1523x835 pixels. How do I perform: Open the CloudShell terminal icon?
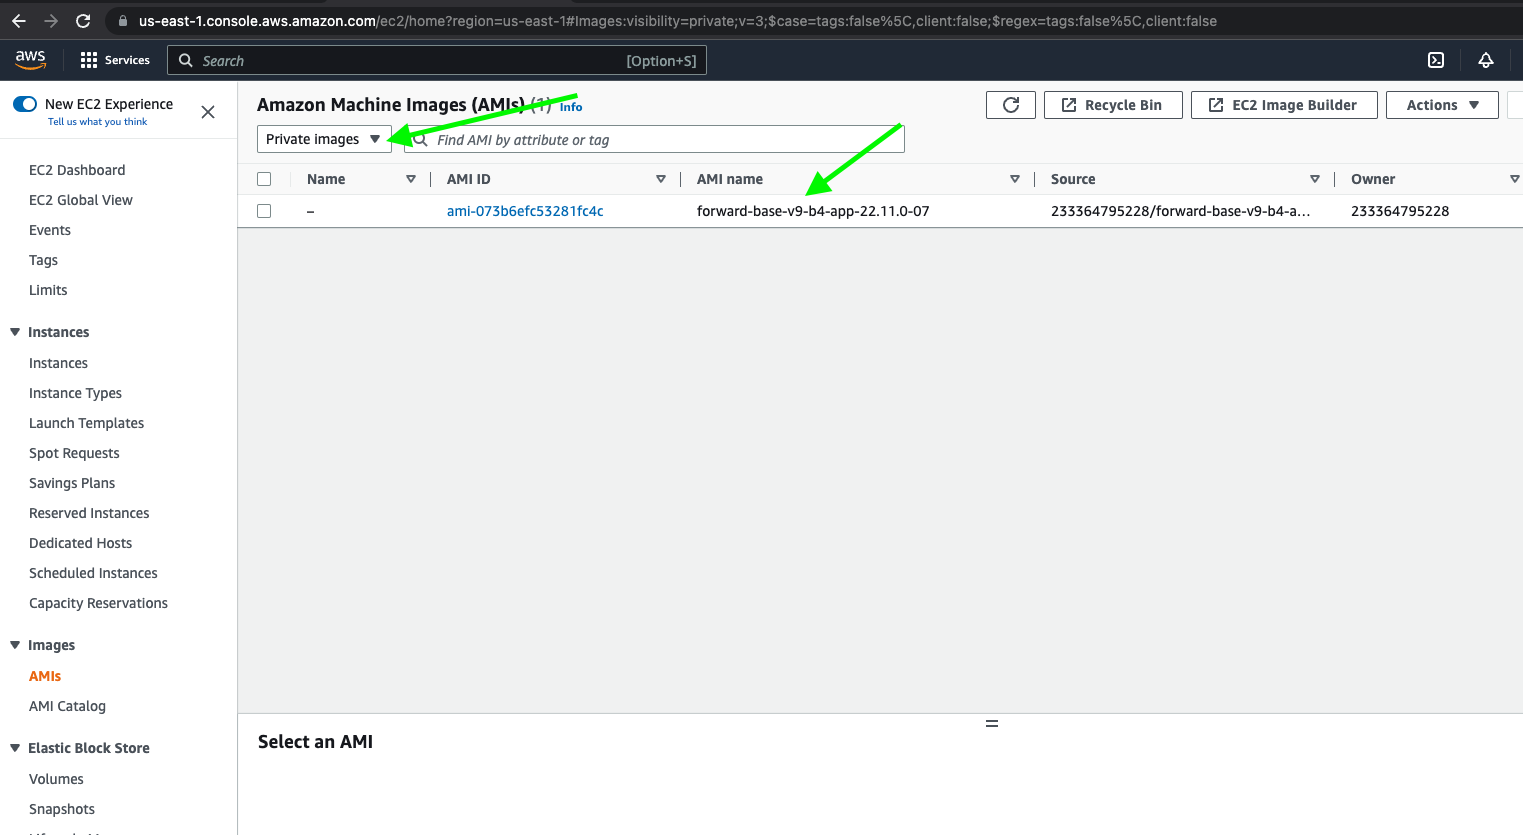(1435, 60)
